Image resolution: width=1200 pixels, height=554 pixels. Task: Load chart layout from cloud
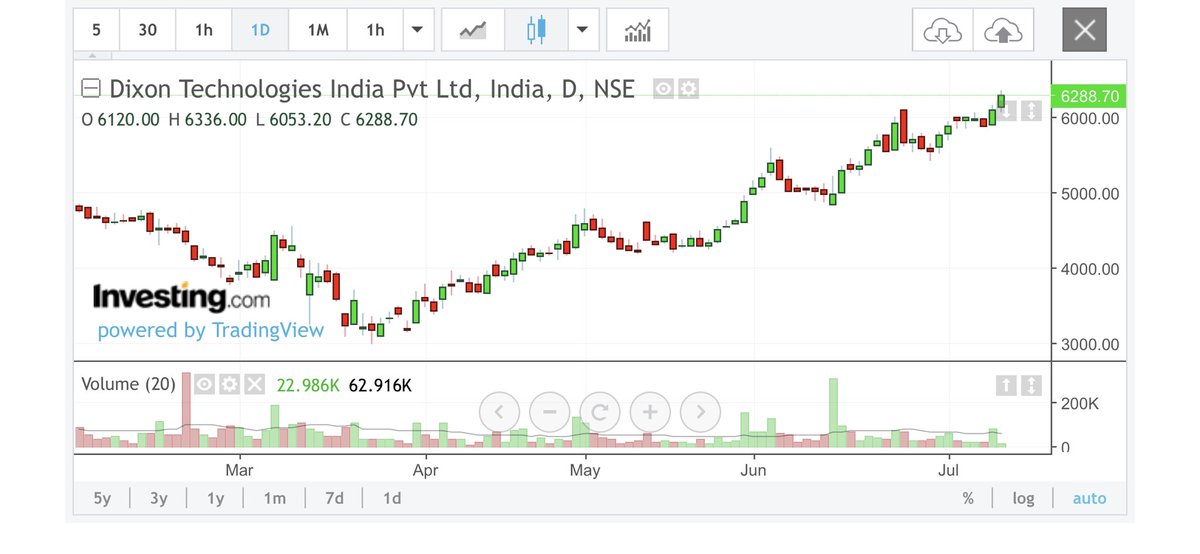[x=942, y=31]
